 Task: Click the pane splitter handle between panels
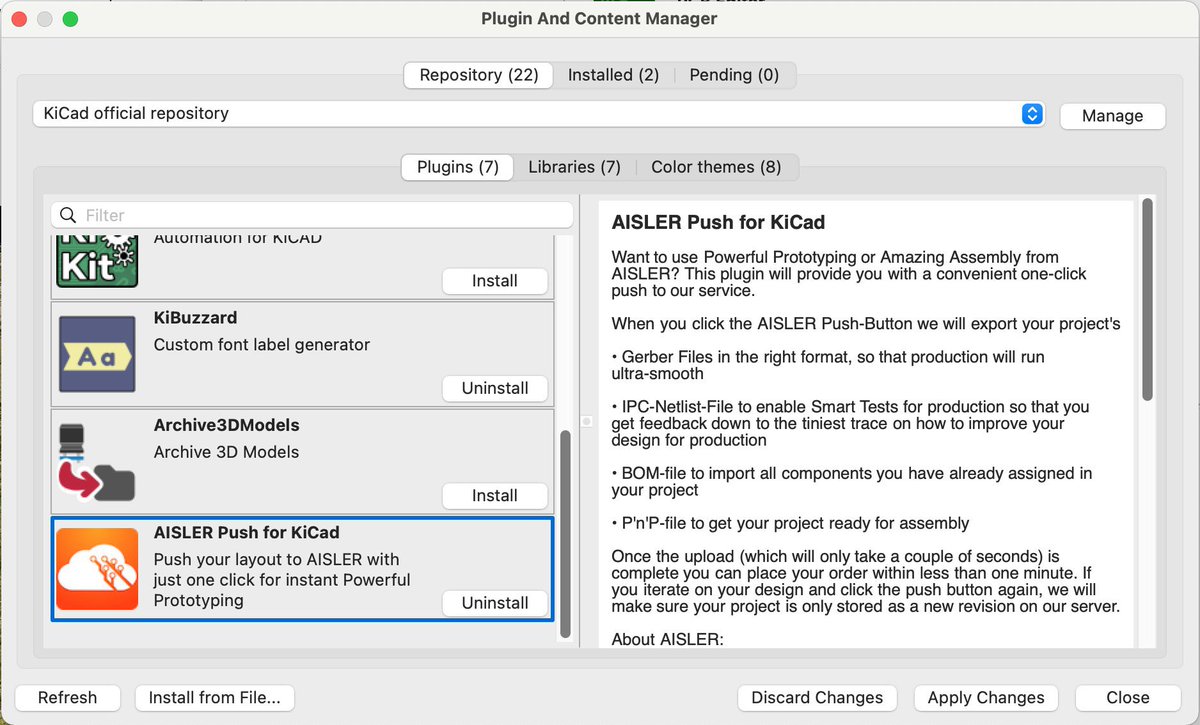pos(585,422)
